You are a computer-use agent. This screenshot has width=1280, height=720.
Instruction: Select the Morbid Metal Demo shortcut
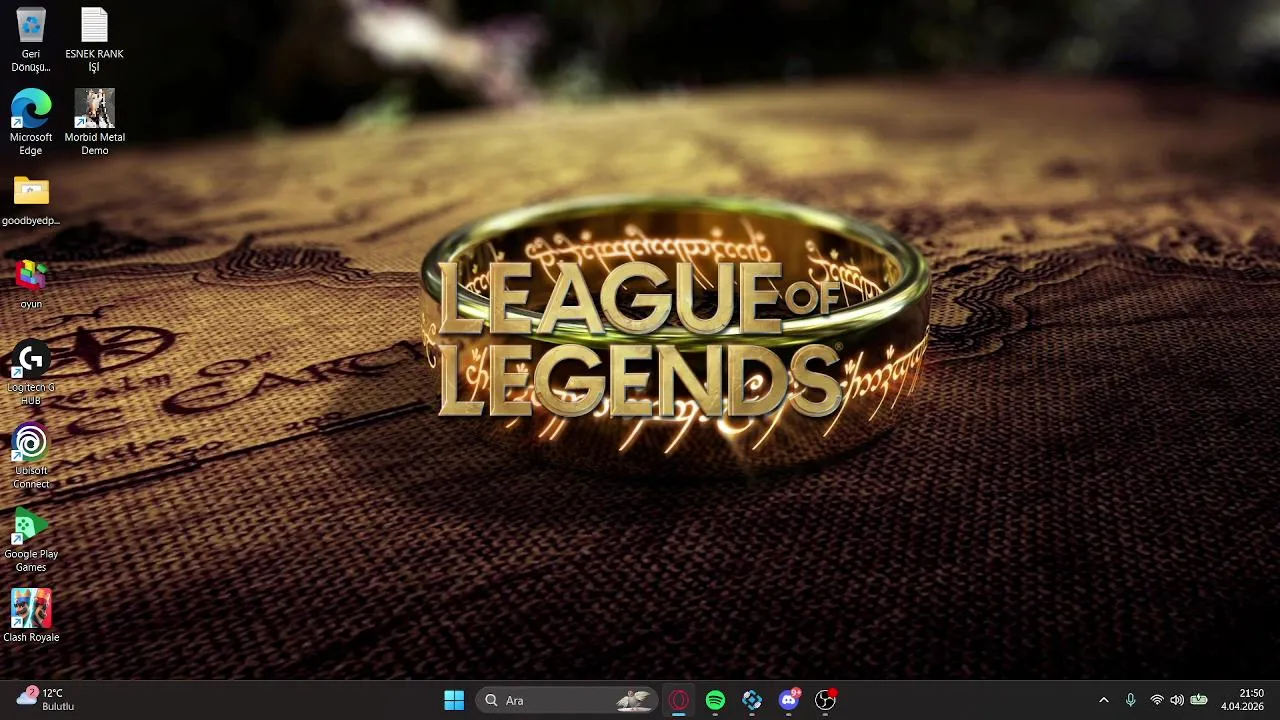pos(94,123)
